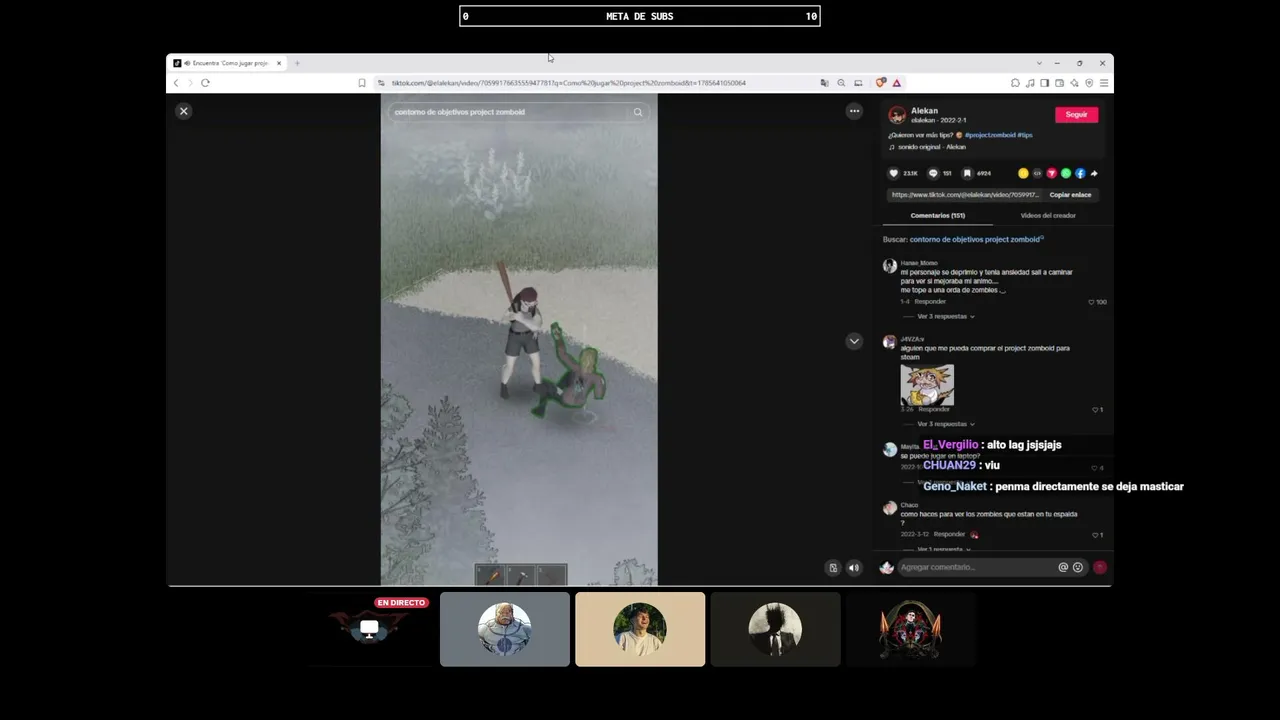Reply to the comment about buying Project Zomboid
The height and width of the screenshot is (720, 1280).
[x=934, y=409]
